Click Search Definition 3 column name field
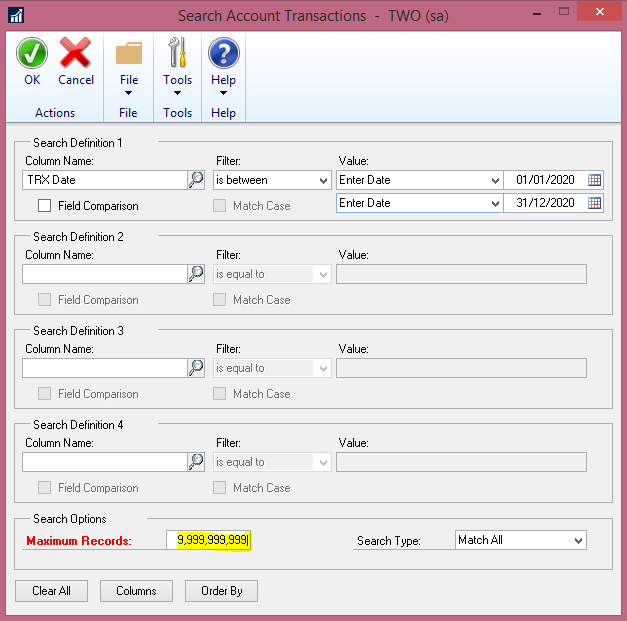 pos(105,368)
